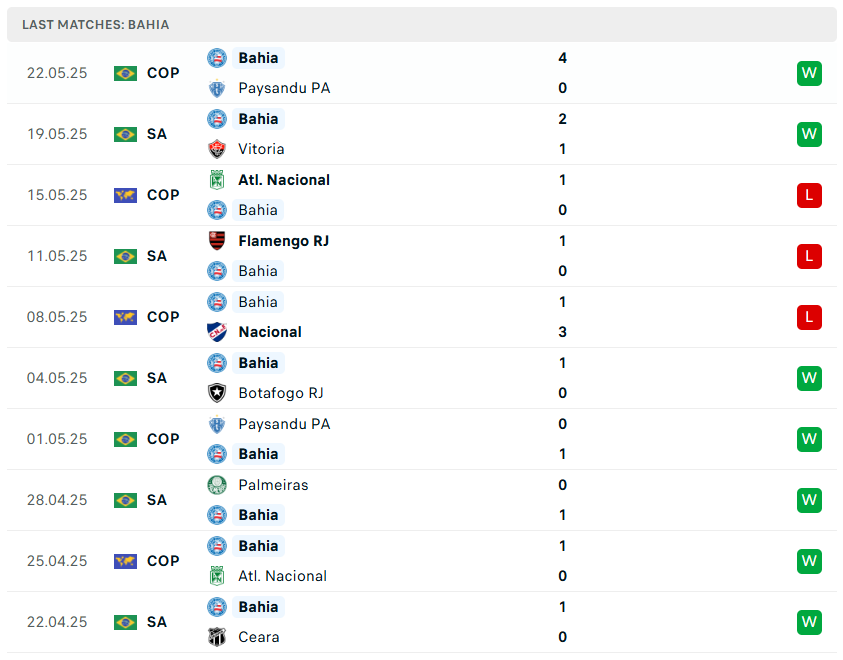Click the Copa flag icon on 08.05.25 row

tap(125, 317)
